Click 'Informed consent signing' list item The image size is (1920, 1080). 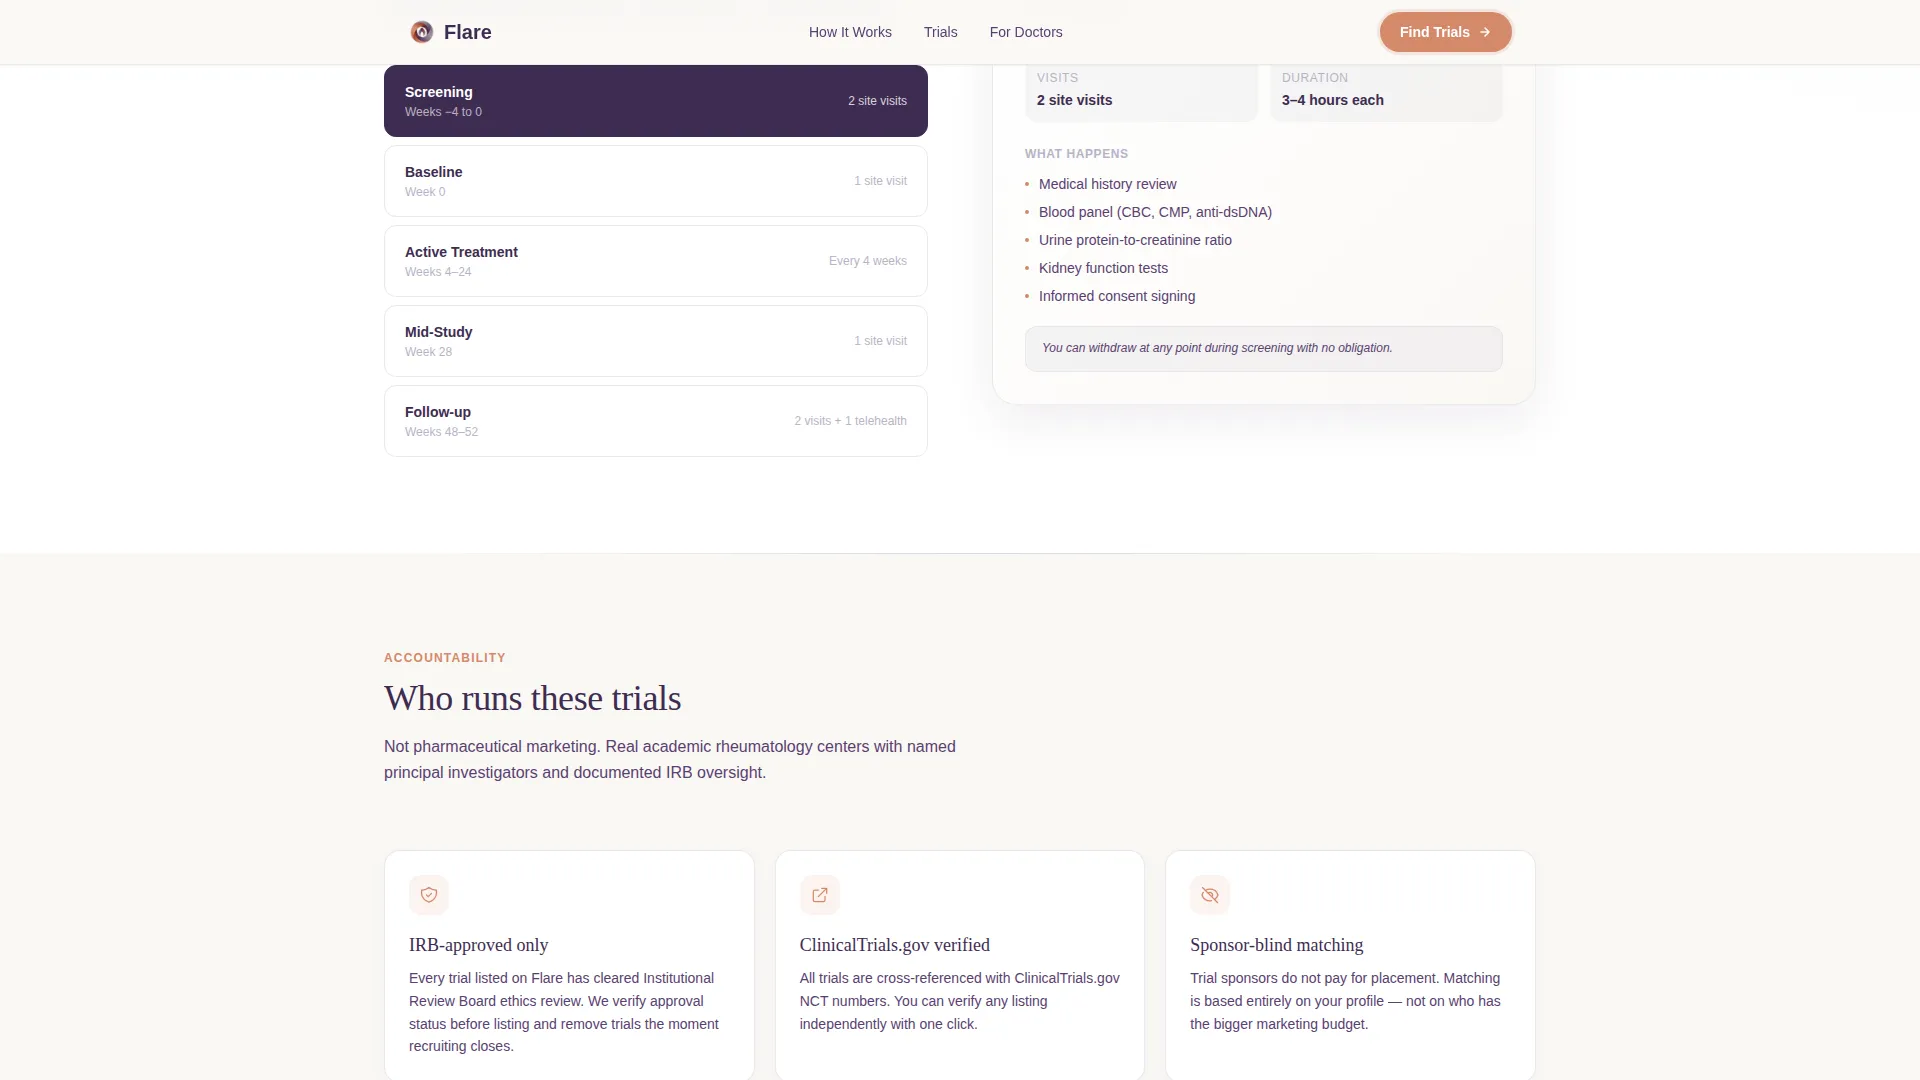pos(1117,296)
